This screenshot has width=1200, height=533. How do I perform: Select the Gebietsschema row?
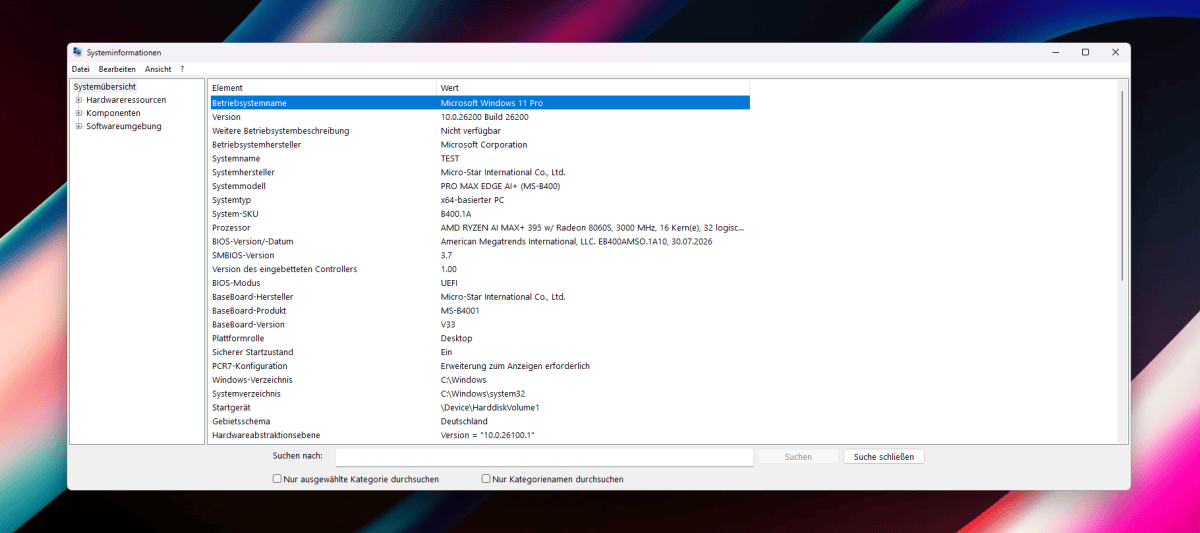479,421
